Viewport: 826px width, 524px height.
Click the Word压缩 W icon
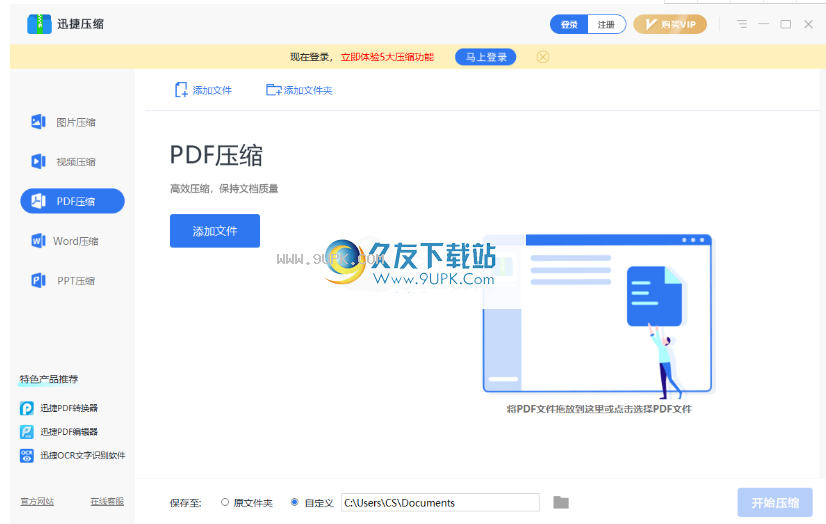(38, 241)
